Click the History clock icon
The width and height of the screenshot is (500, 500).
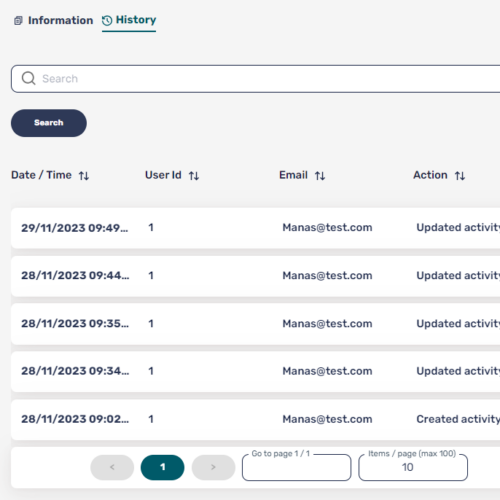click(x=107, y=21)
